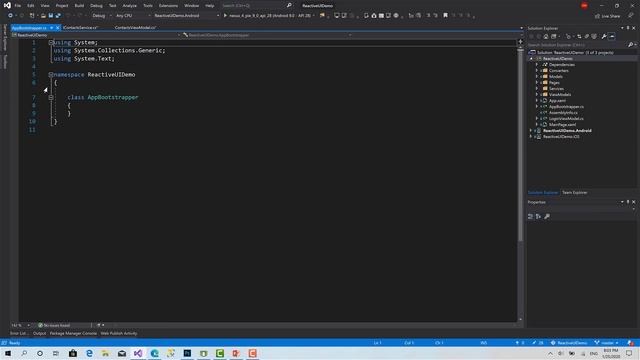Expand the Dependencies node
This screenshot has height=360, width=640.
tap(537, 64)
